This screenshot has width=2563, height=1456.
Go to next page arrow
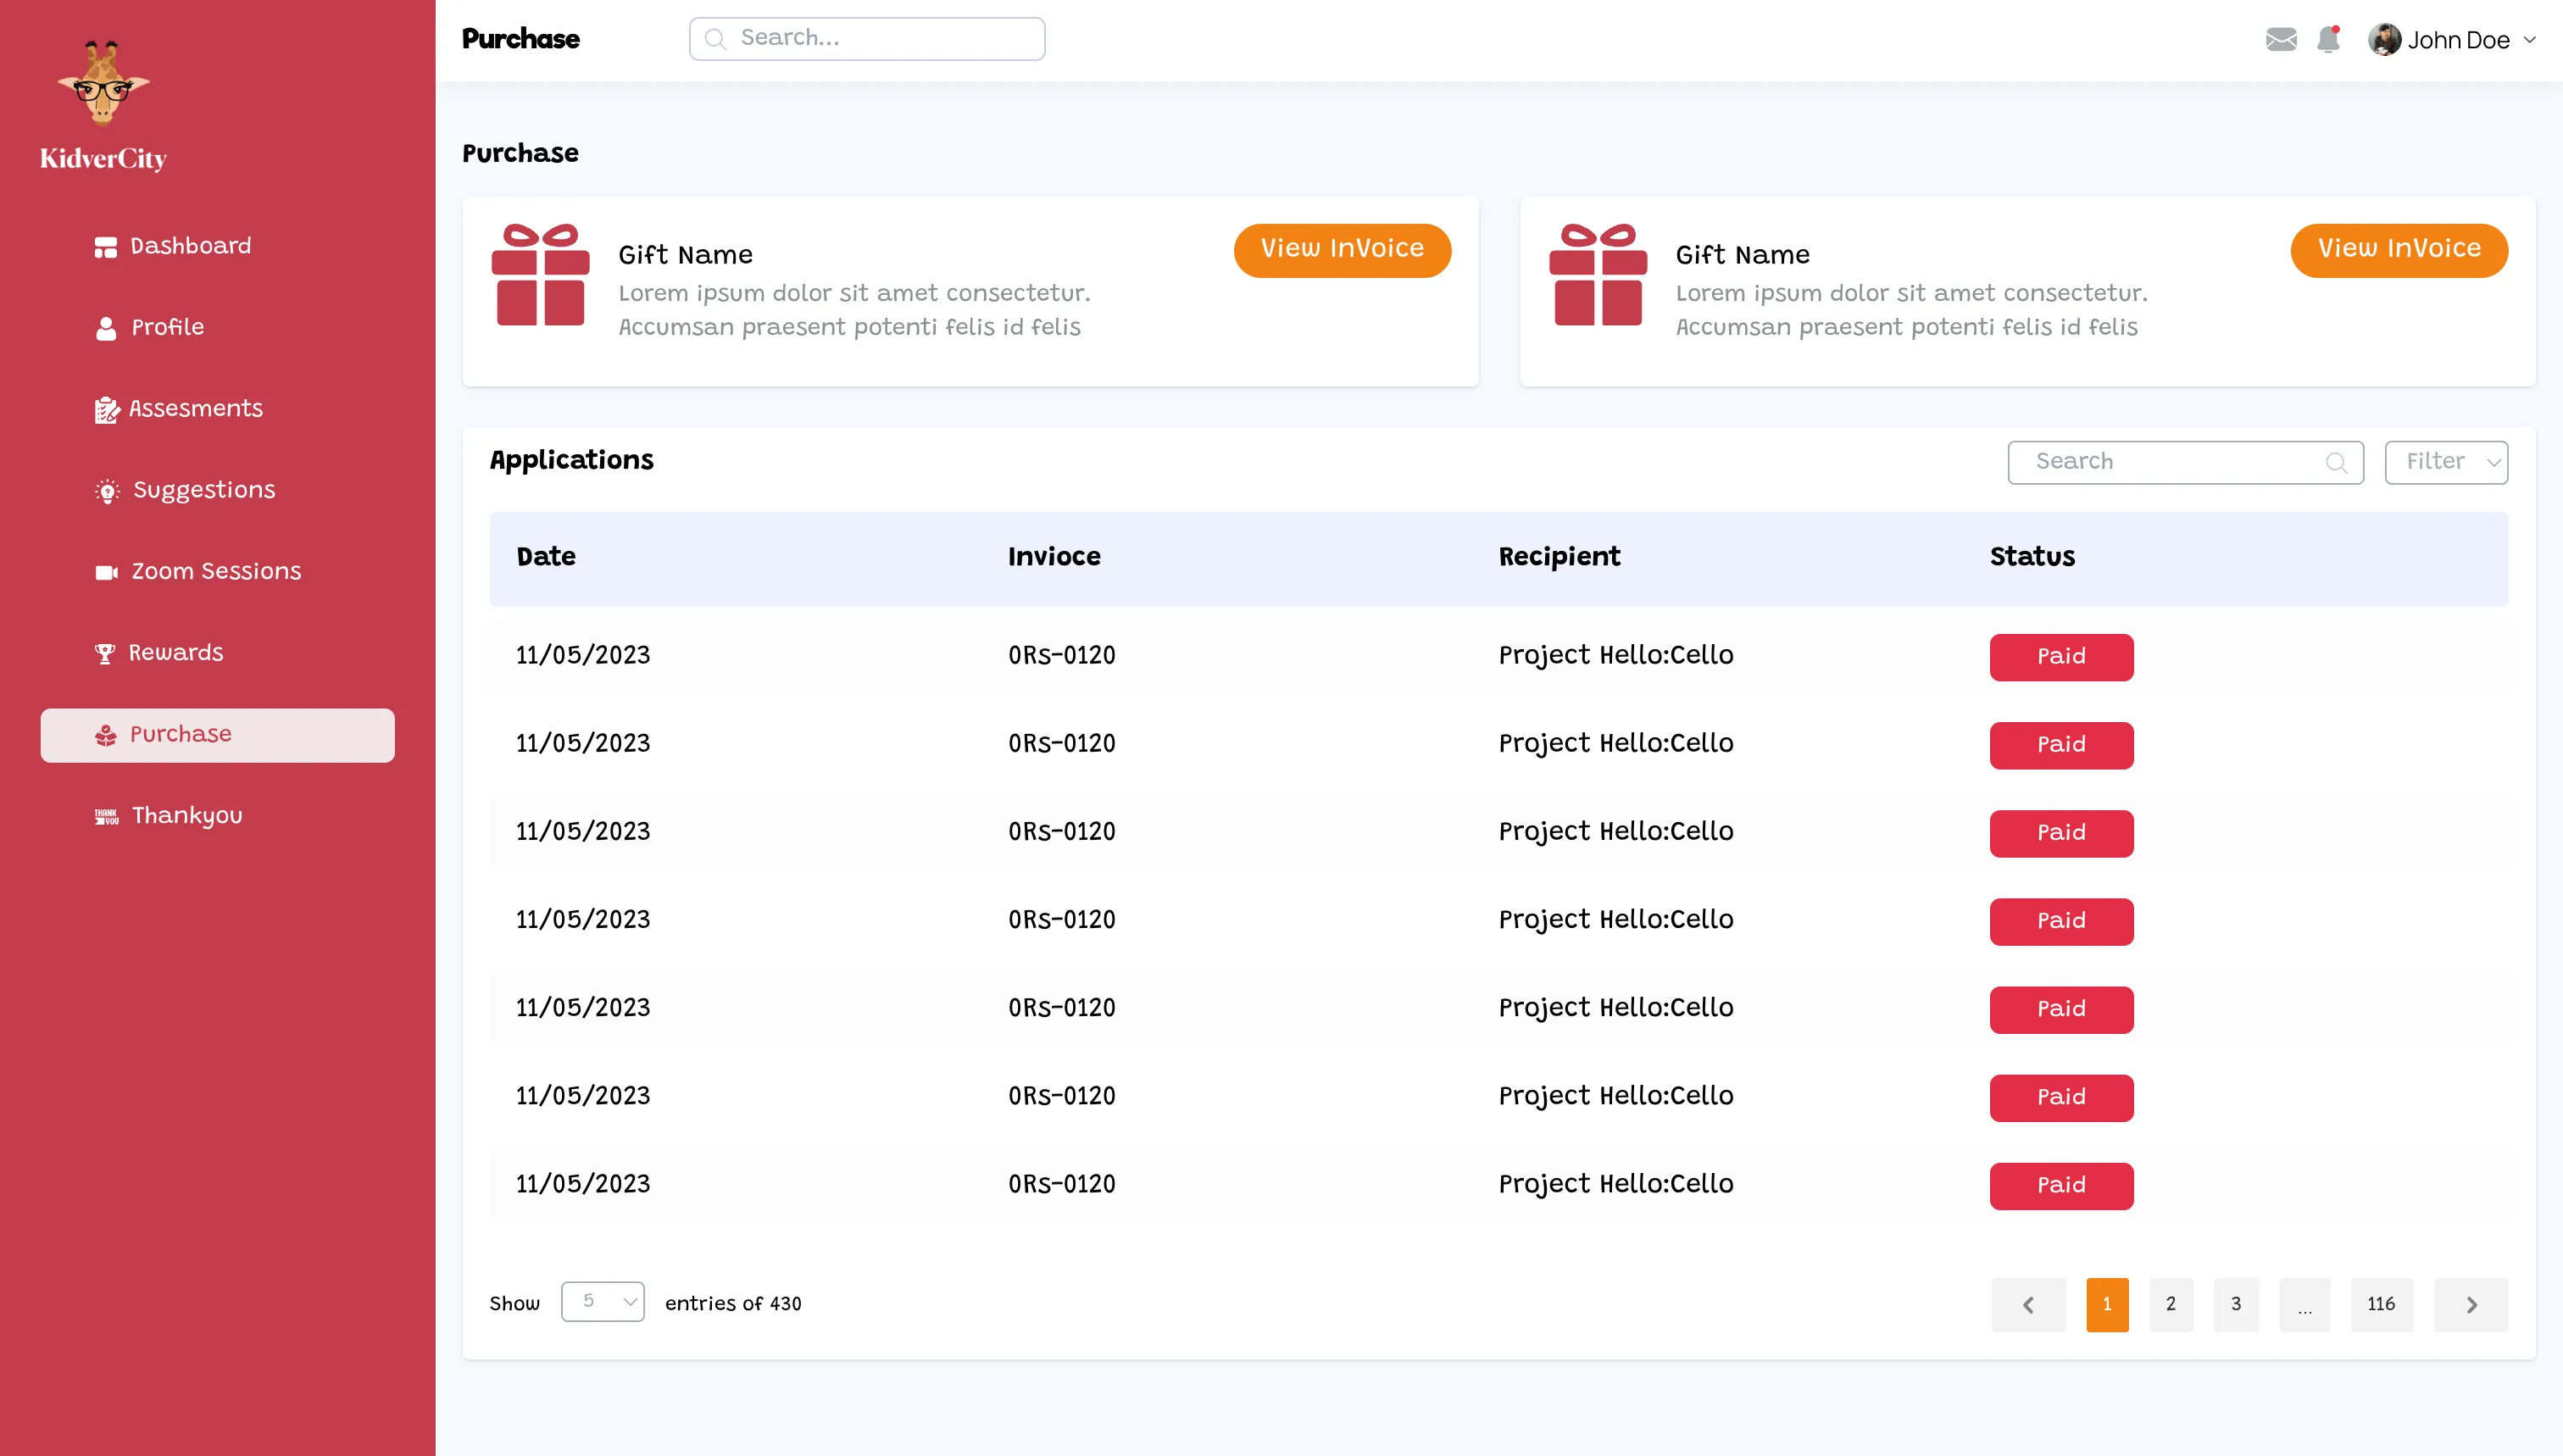point(2471,1304)
